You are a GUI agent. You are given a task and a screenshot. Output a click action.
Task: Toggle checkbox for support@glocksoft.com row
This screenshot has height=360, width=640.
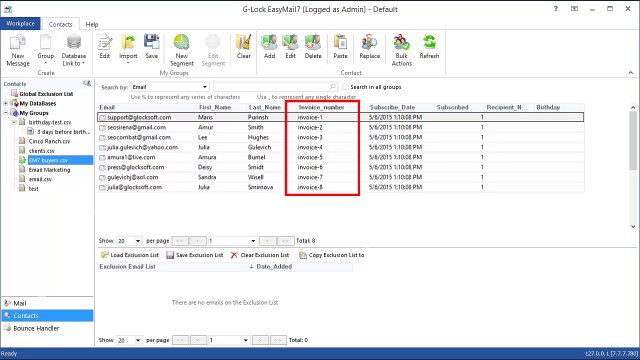tap(102, 118)
